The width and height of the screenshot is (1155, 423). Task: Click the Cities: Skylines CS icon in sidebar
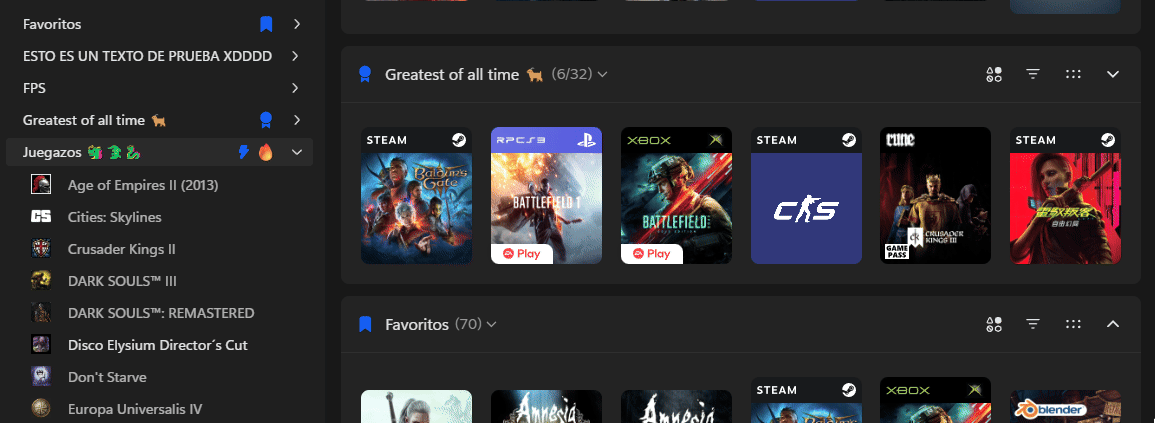[41, 217]
